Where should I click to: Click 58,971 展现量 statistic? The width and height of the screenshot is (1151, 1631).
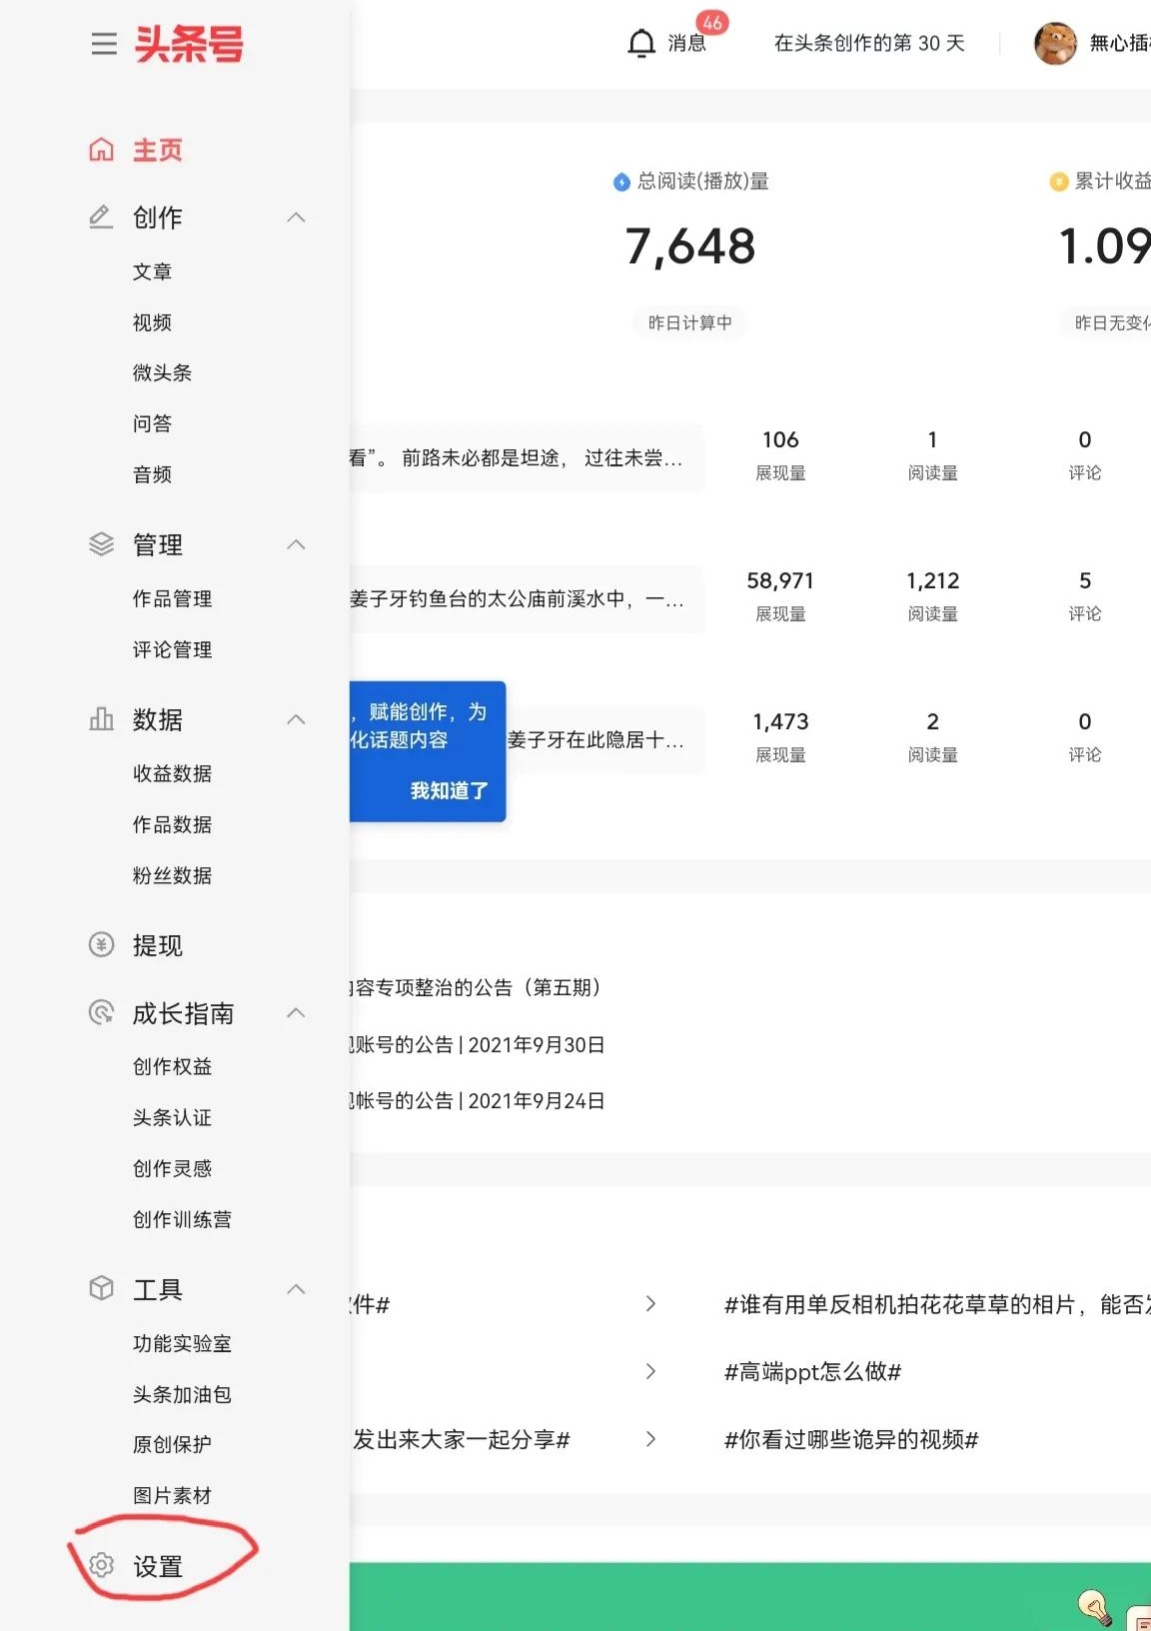pyautogui.click(x=780, y=596)
